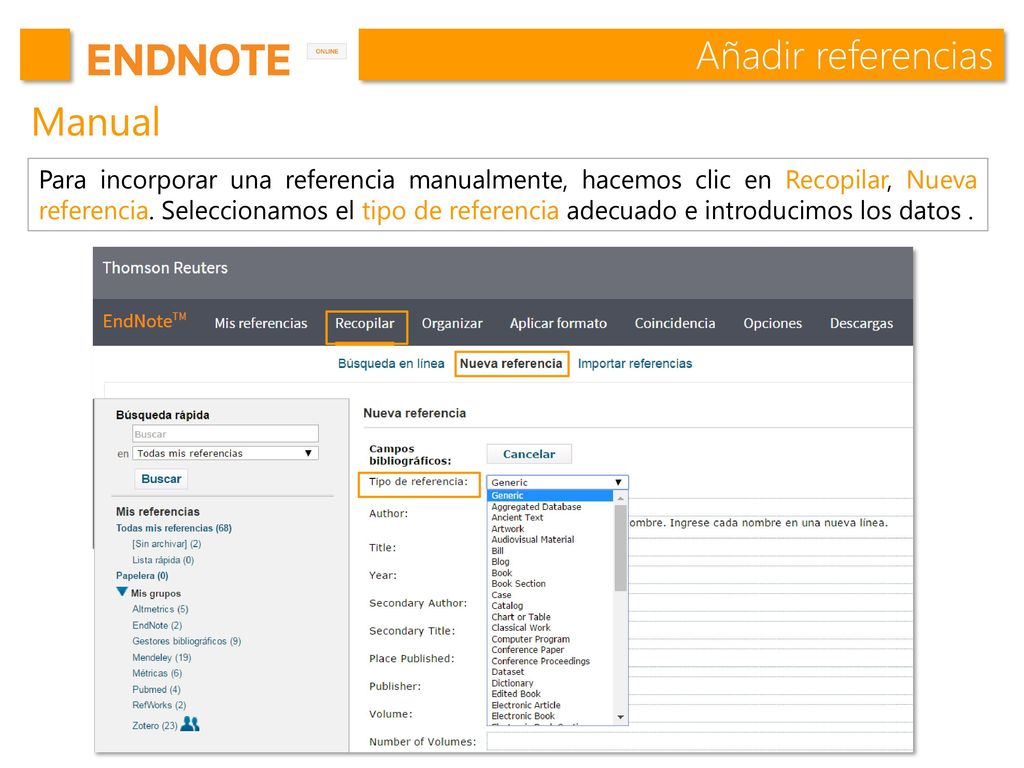
Task: Click the EndNote logo in the navigation bar
Action: [144, 321]
